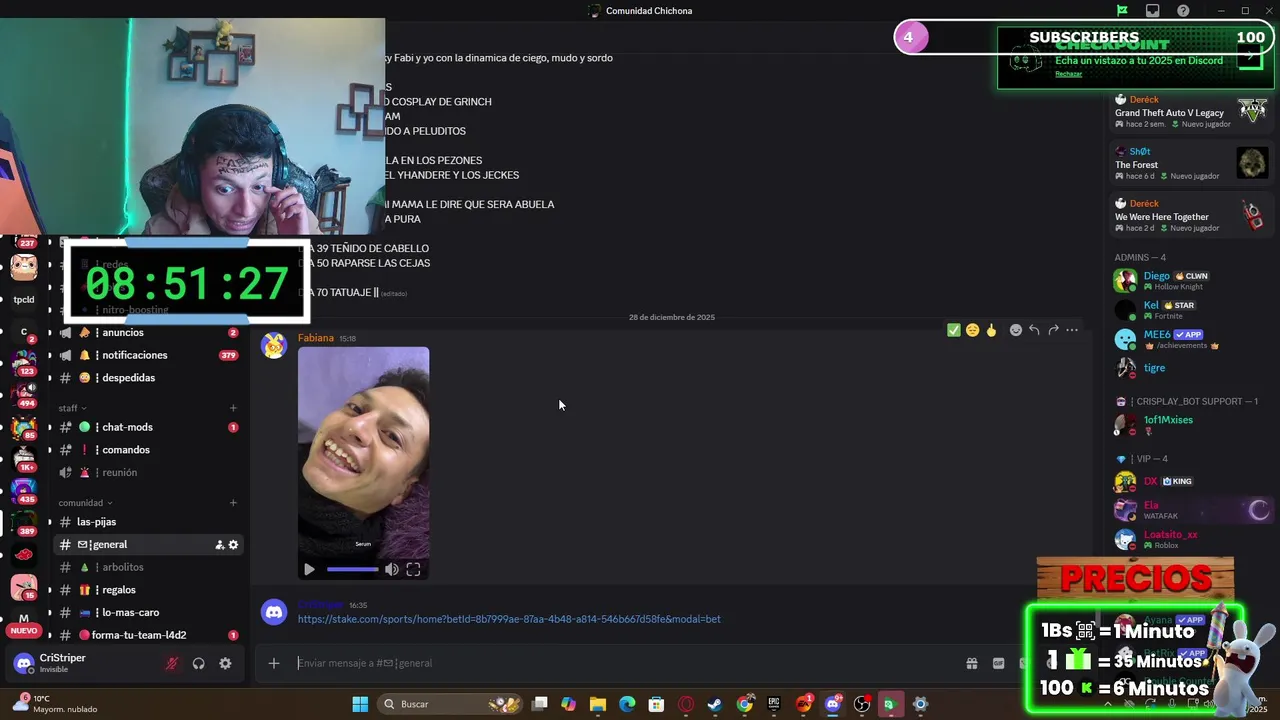Viewport: 1280px width, 720px height.
Task: Click the green Checkpoint flag icon
Action: pos(1122,11)
